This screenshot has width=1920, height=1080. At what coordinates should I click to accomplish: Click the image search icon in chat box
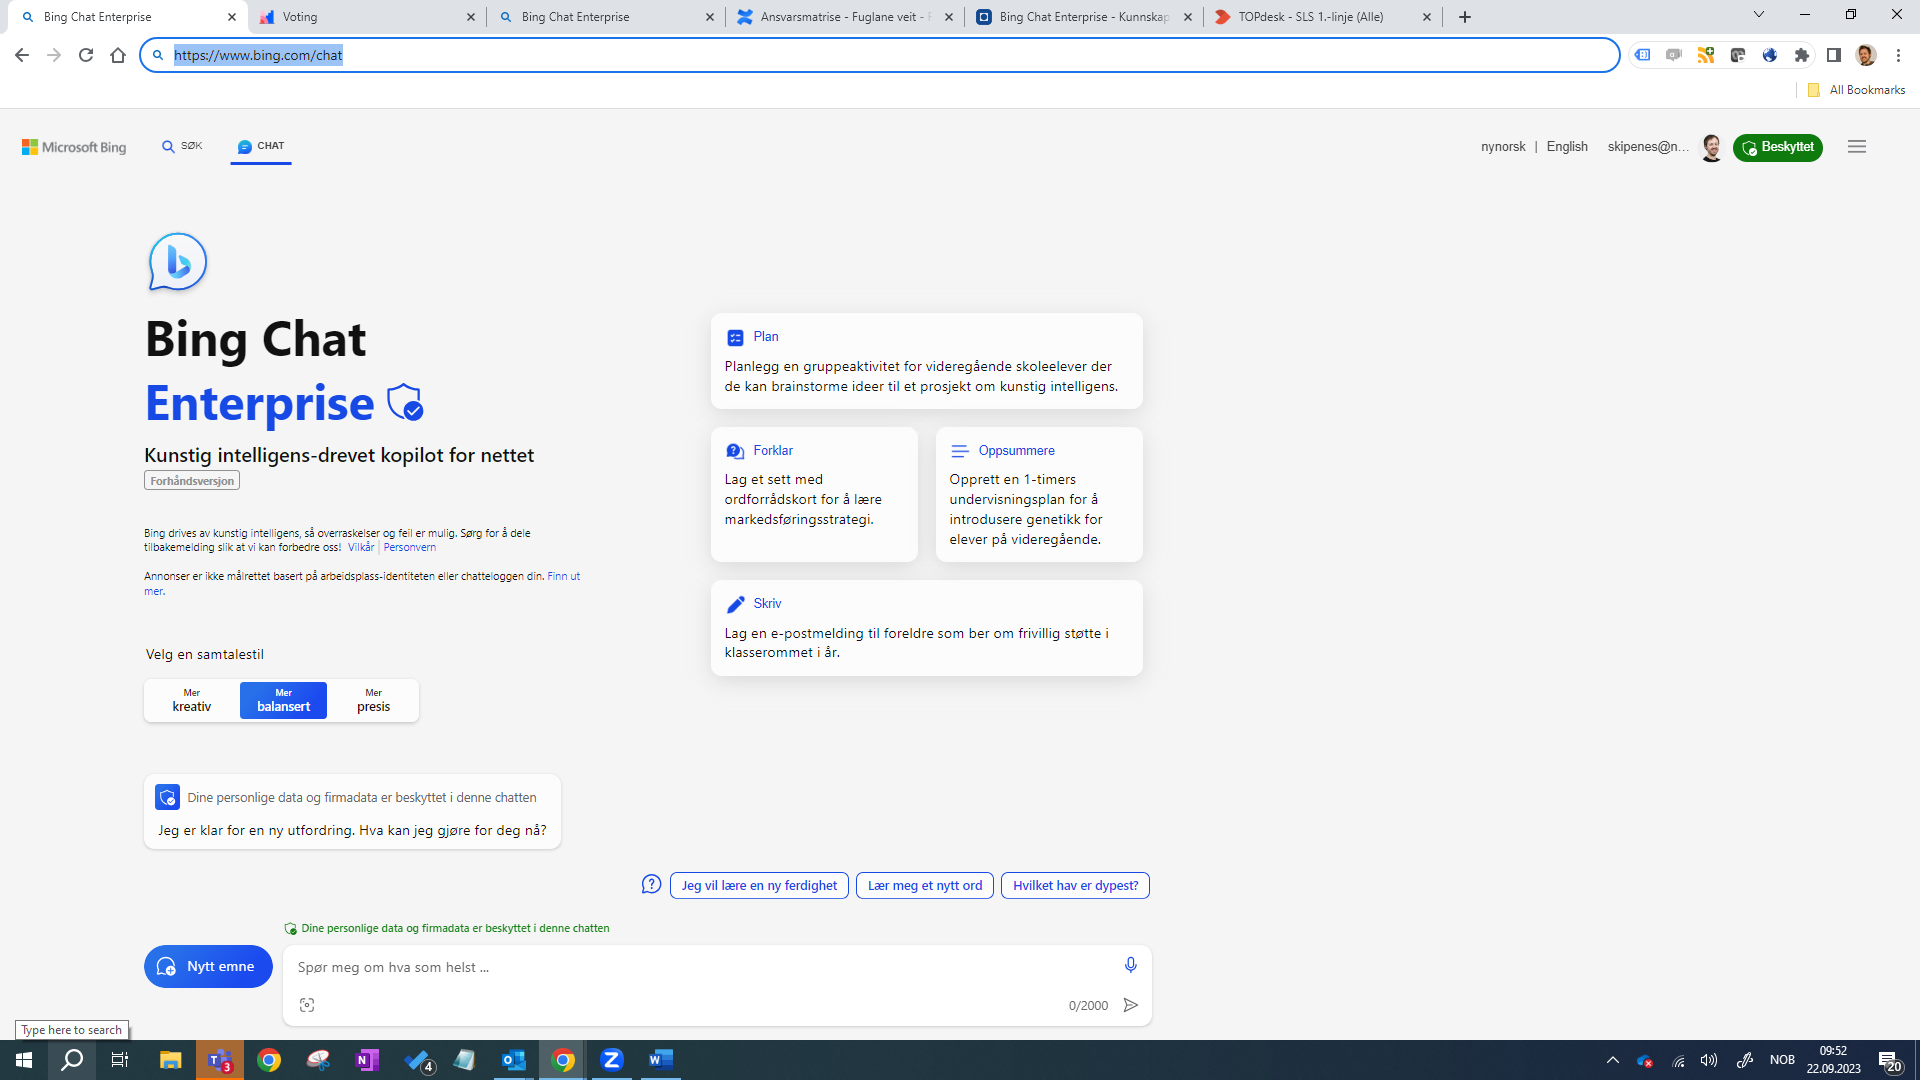[307, 1005]
